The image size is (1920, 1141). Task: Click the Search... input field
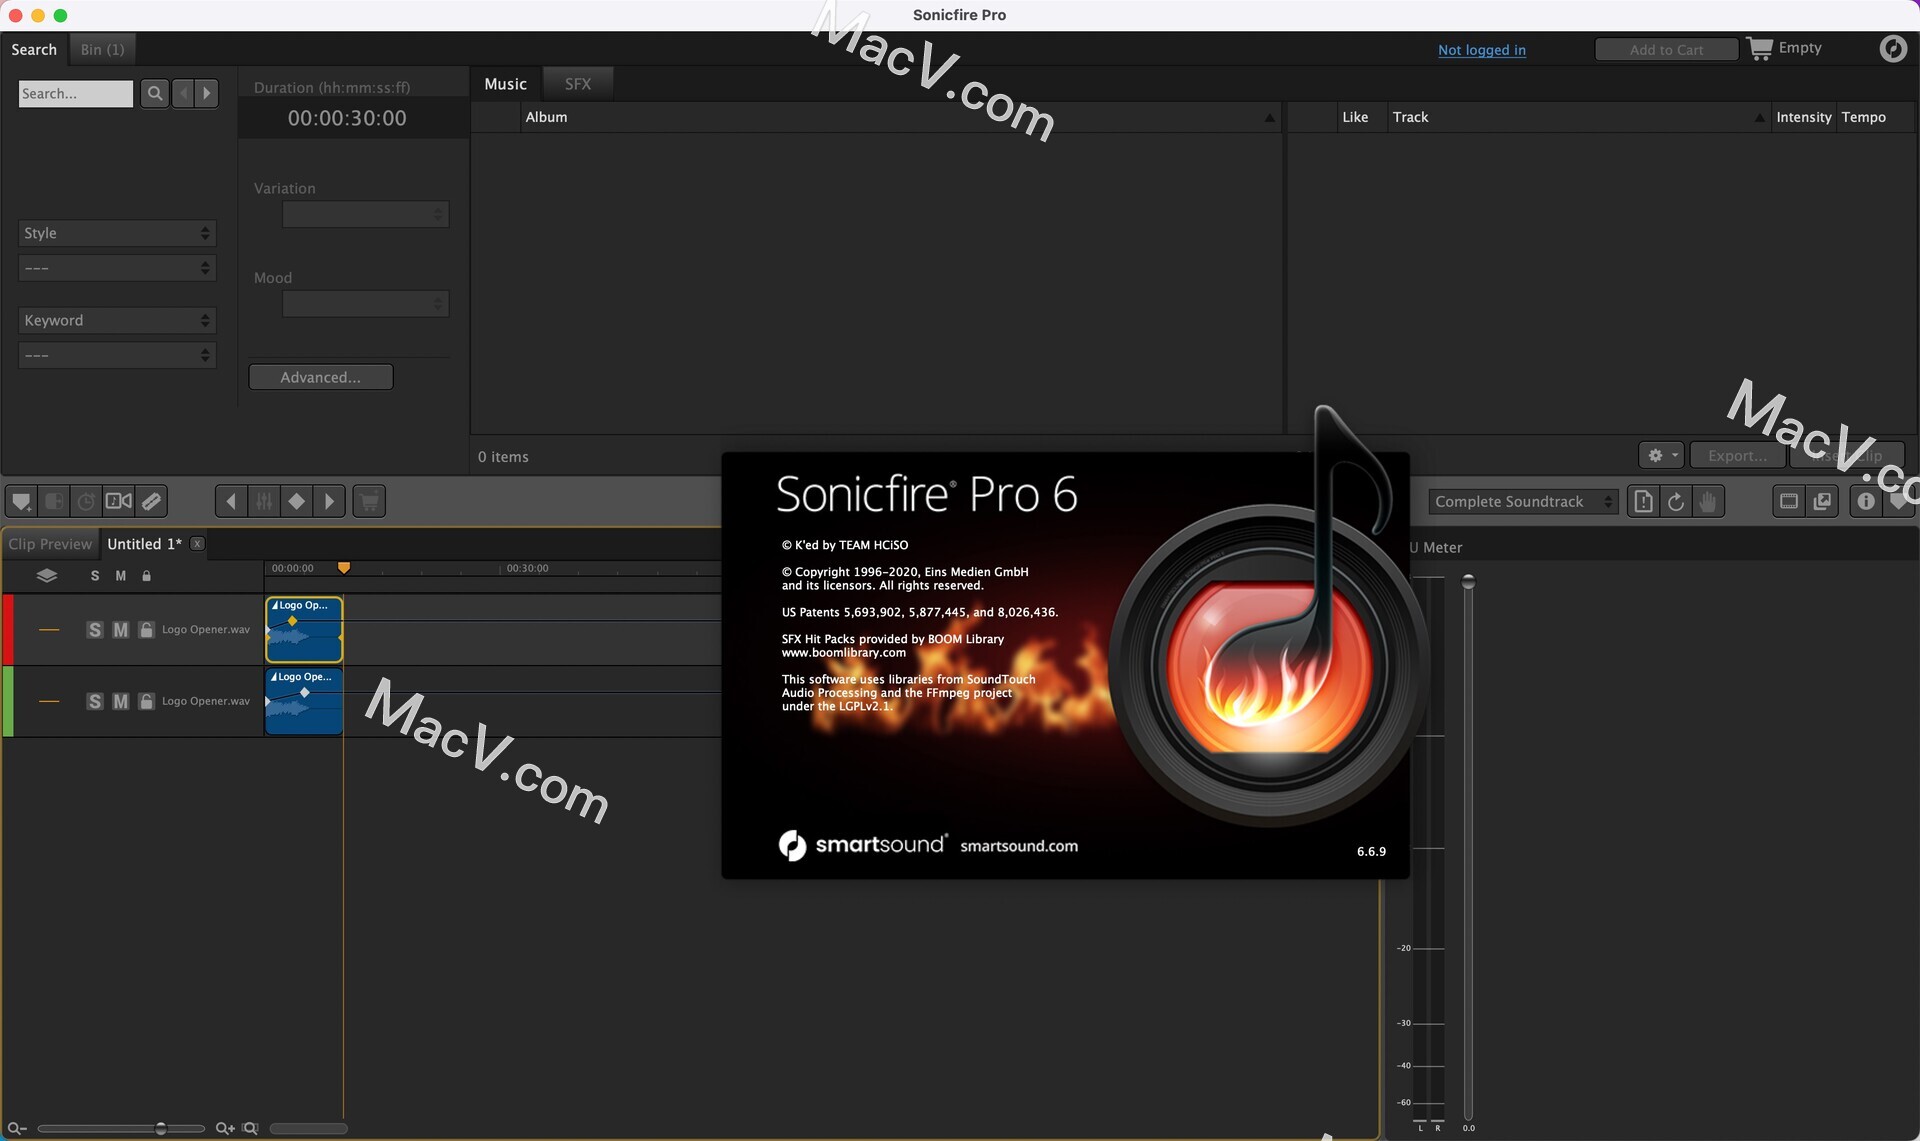coord(76,93)
